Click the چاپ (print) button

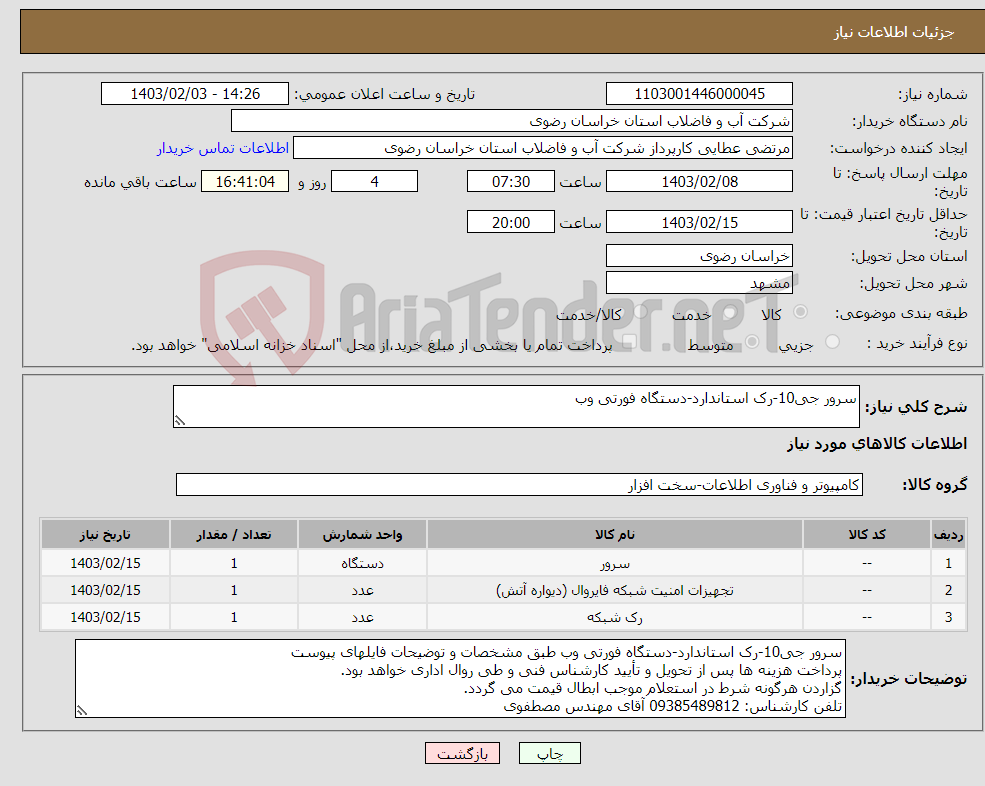[550, 753]
